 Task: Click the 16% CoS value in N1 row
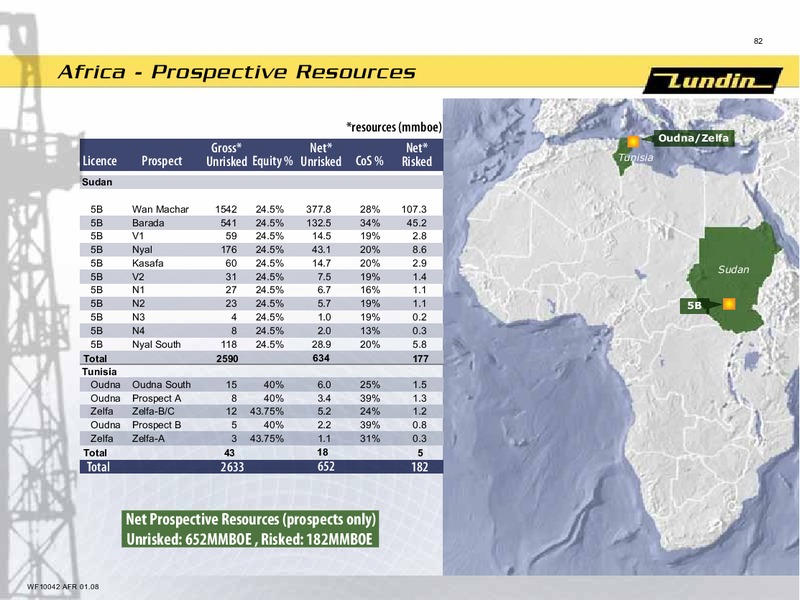tap(370, 290)
